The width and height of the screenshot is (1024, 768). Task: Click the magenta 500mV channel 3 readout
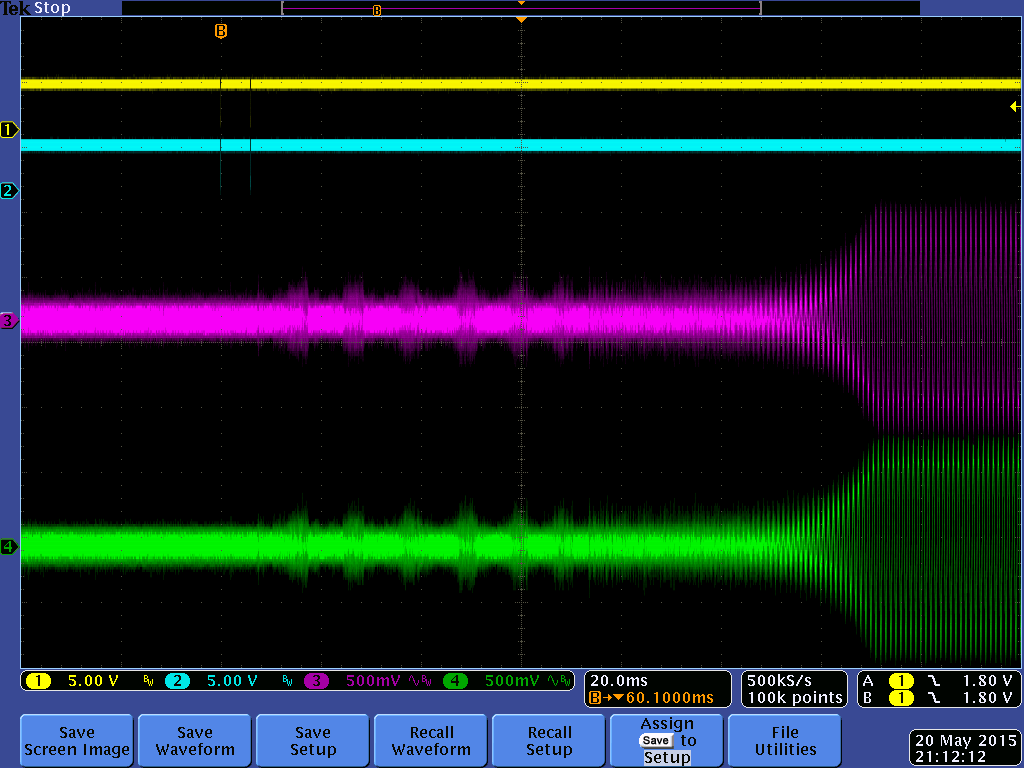[x=373, y=681]
